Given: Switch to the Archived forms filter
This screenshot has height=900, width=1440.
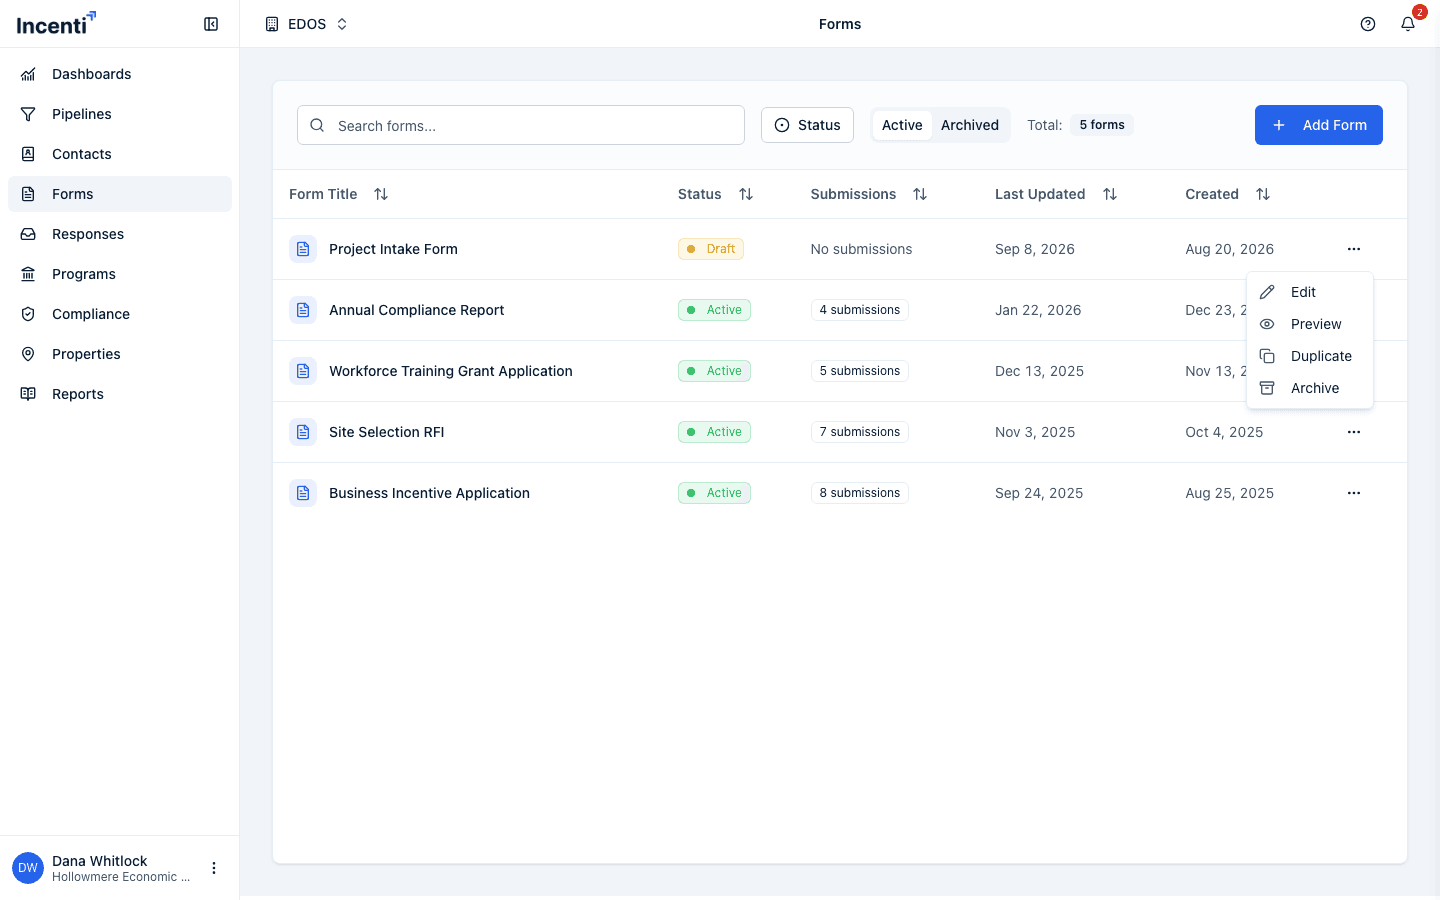Looking at the screenshot, I should click(x=970, y=125).
